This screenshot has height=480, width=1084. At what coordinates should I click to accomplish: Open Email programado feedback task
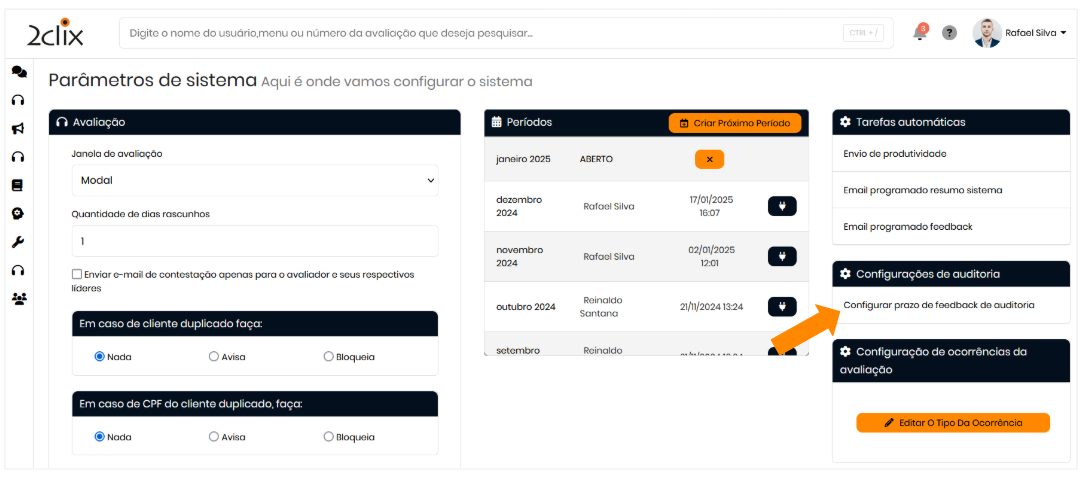(x=907, y=227)
